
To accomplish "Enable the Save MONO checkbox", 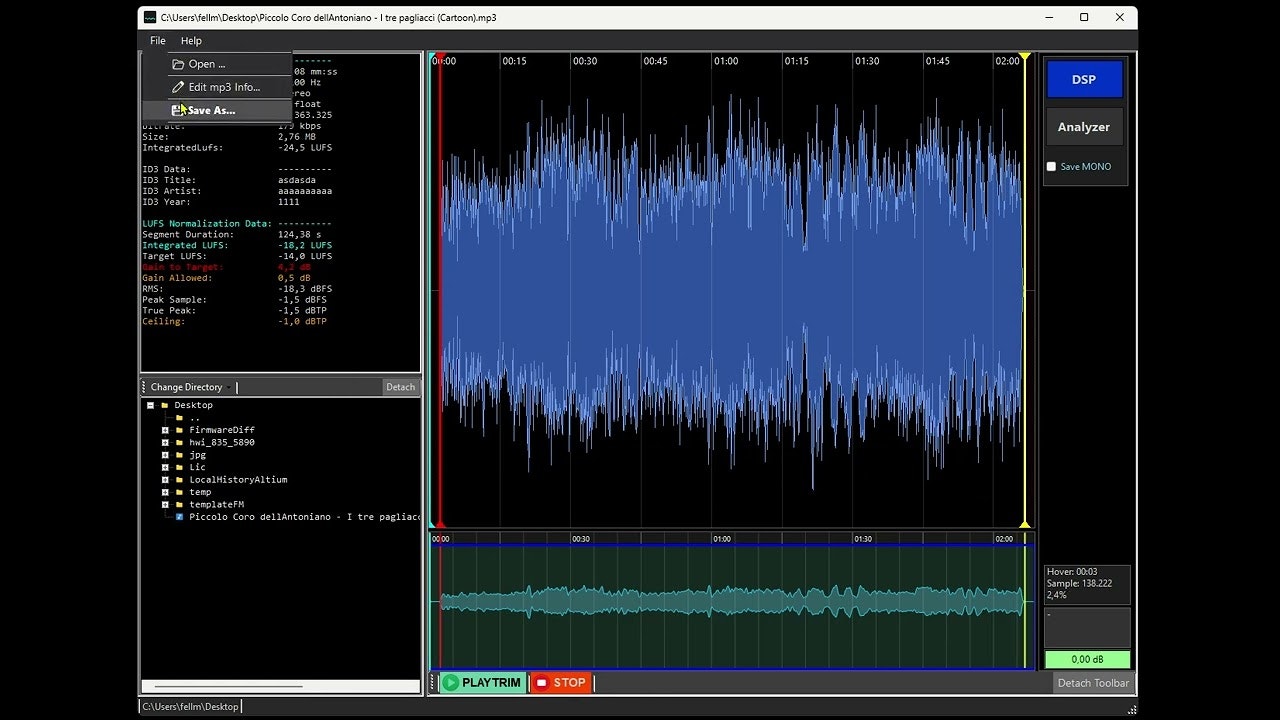I will (1051, 166).
